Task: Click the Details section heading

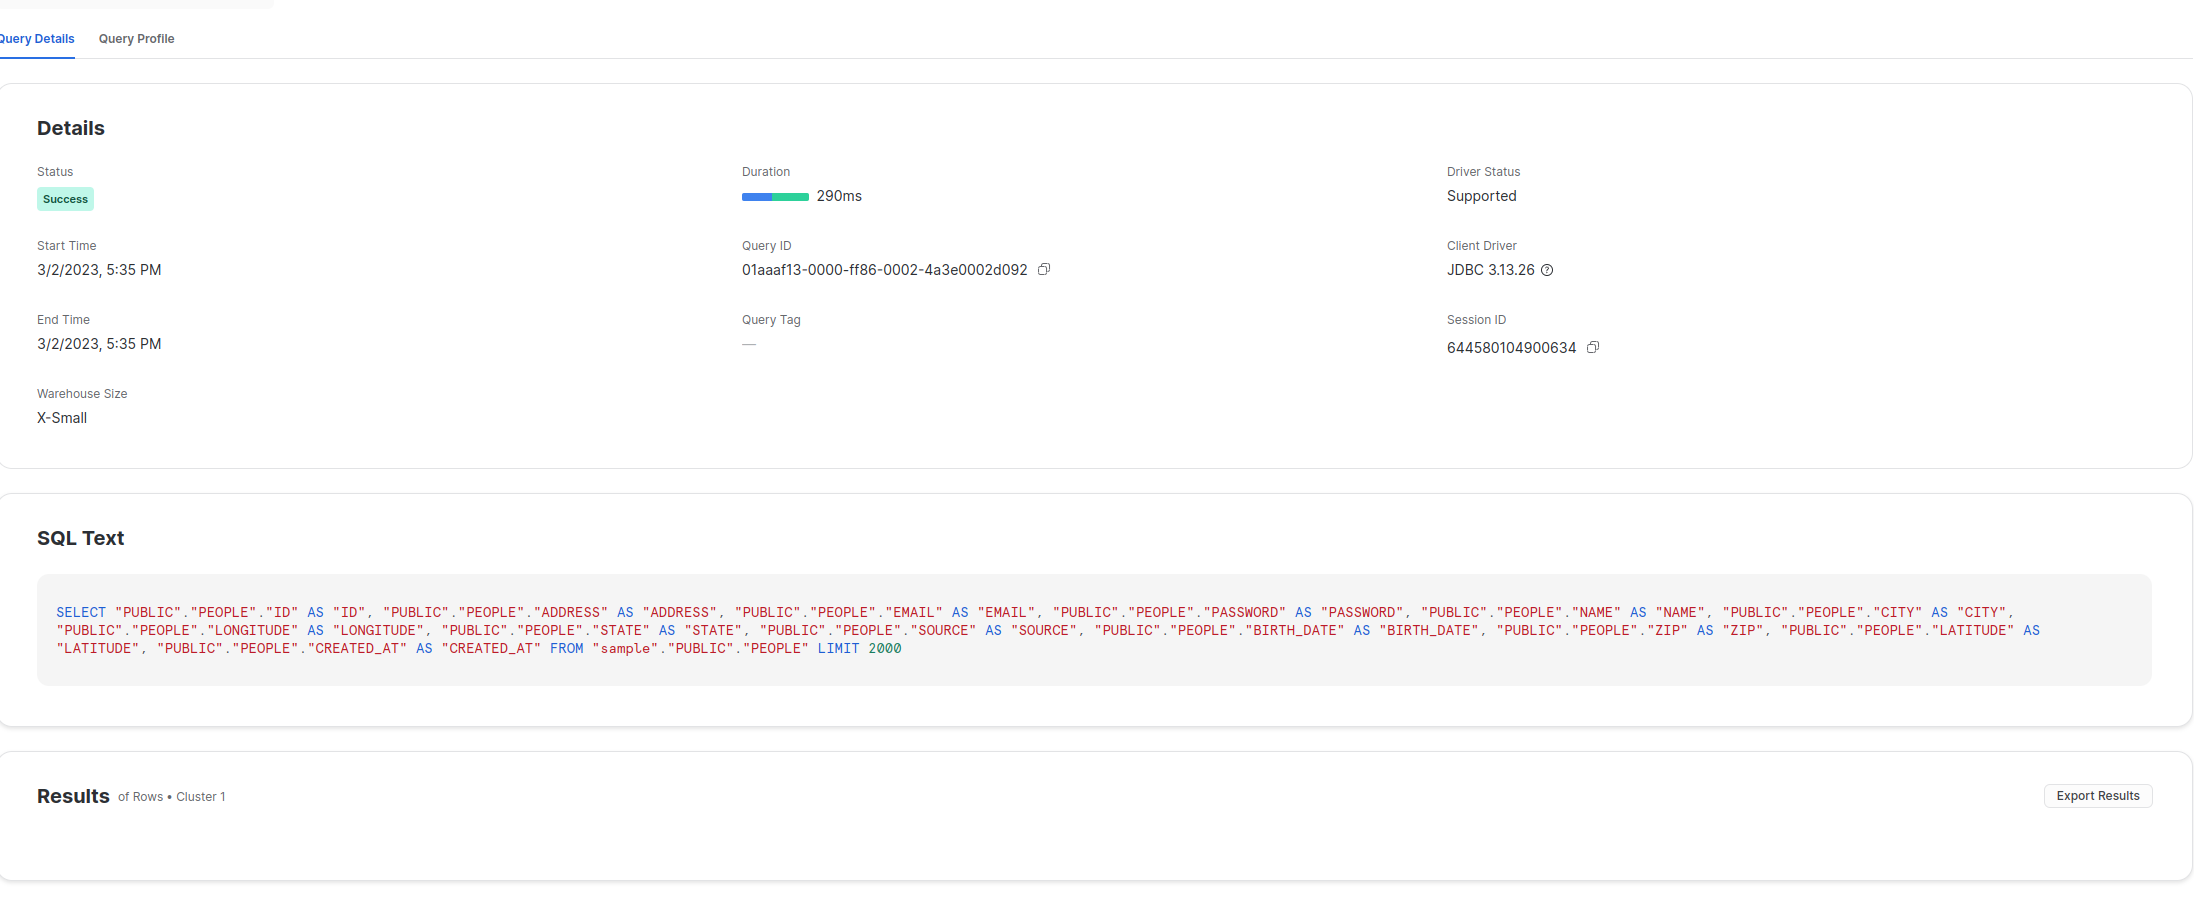Action: click(70, 128)
